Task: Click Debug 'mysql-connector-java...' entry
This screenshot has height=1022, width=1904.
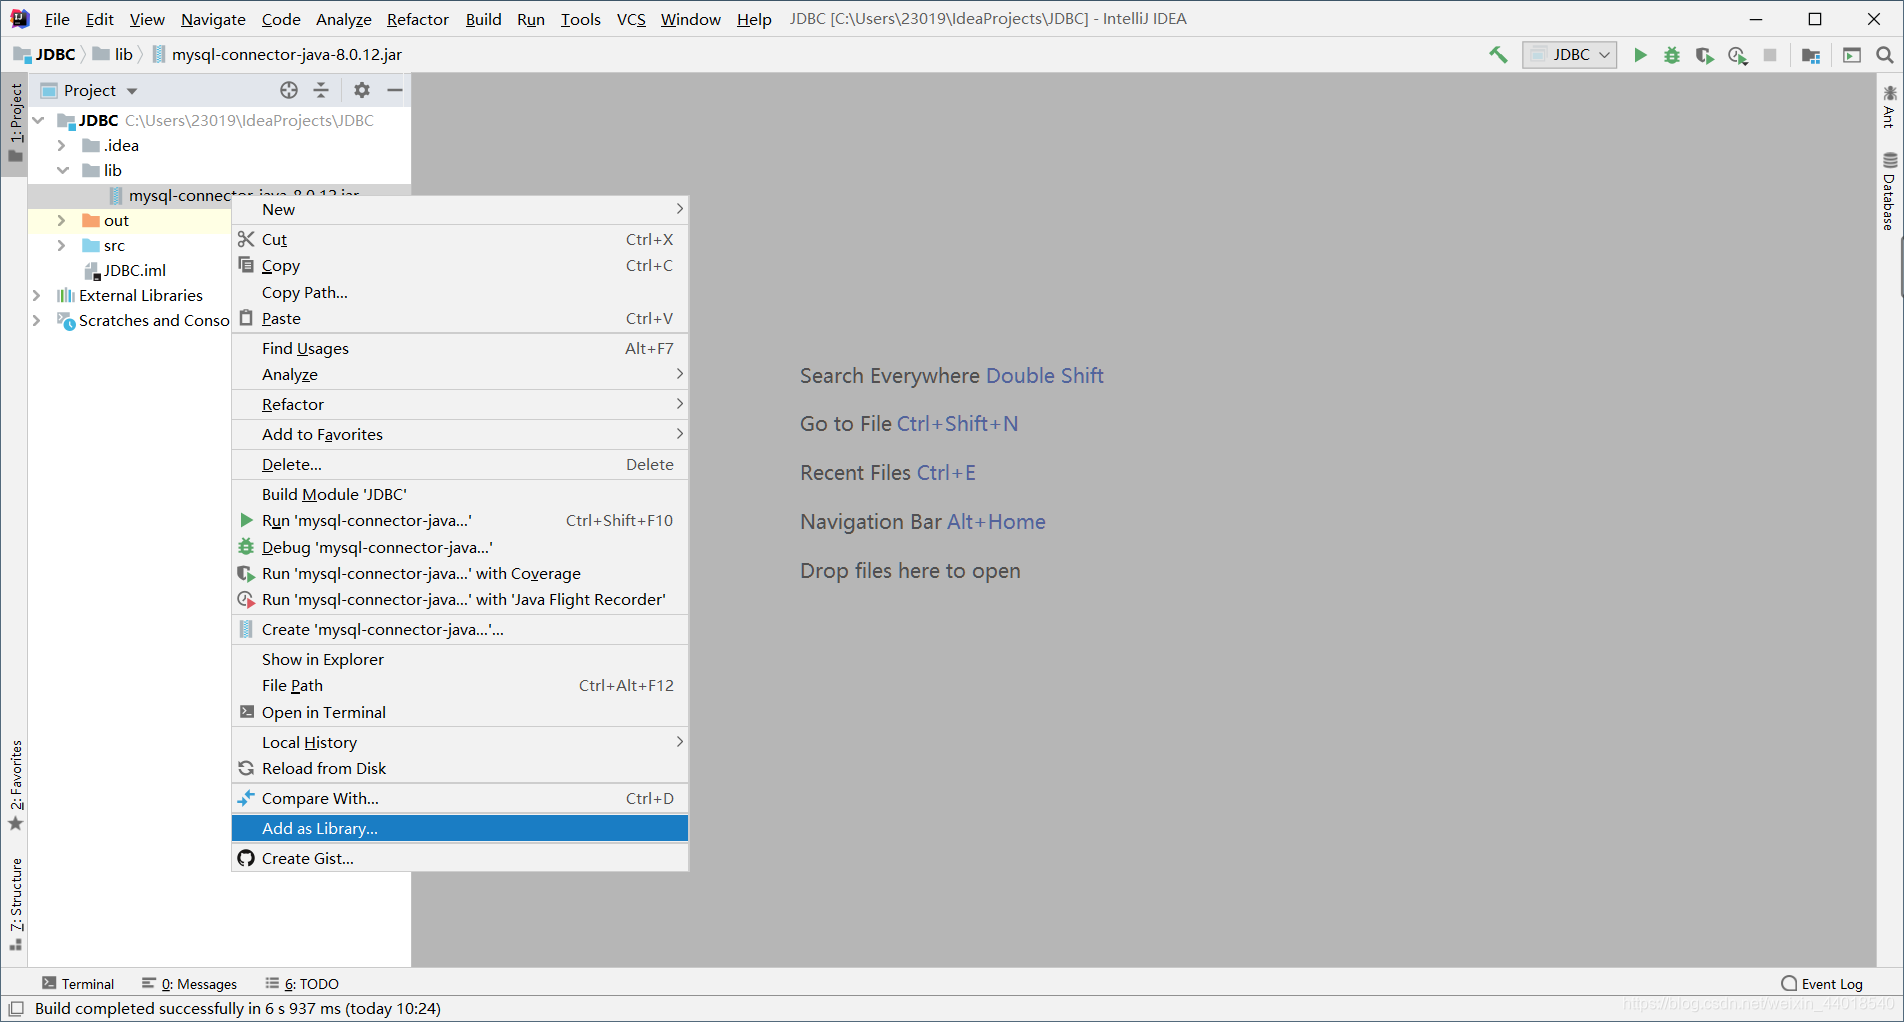Action: pyautogui.click(x=460, y=547)
